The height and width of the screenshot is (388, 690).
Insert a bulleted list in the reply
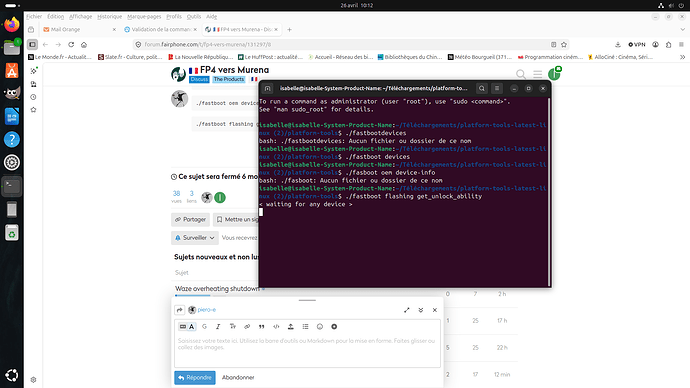pyautogui.click(x=305, y=326)
